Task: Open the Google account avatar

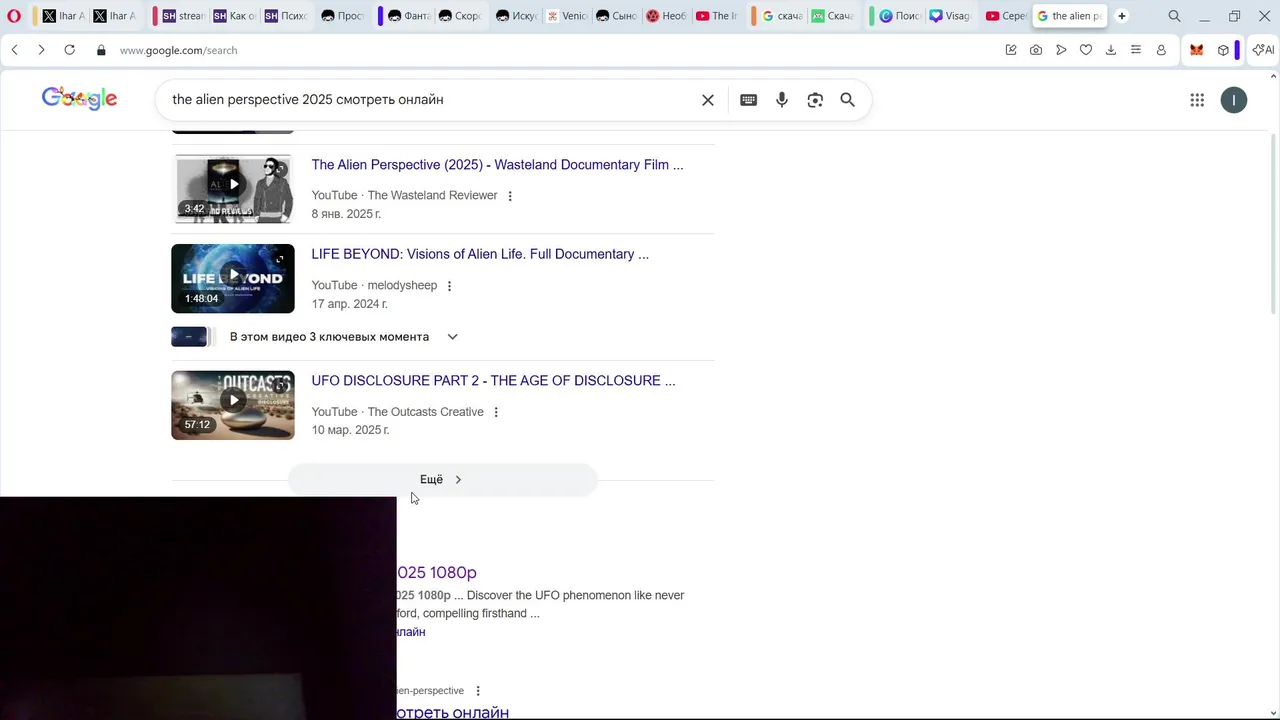Action: [1234, 100]
